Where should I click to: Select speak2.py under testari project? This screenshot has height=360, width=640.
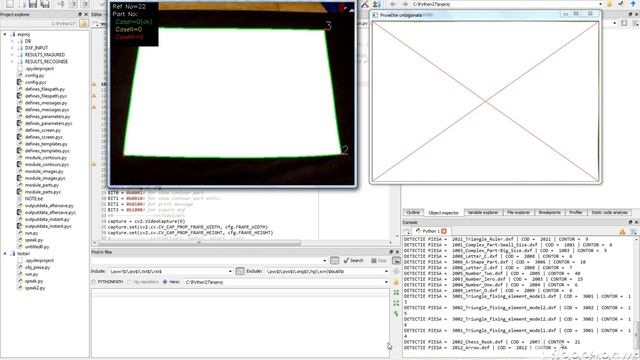[35, 288]
